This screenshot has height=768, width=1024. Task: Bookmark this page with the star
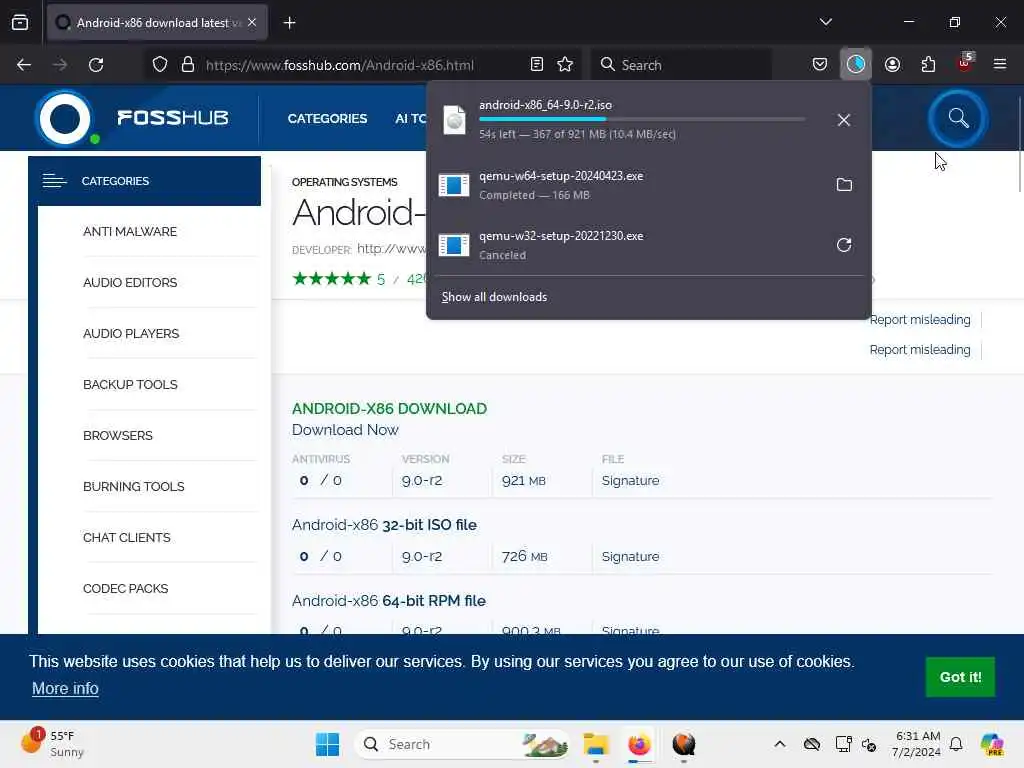pos(565,64)
